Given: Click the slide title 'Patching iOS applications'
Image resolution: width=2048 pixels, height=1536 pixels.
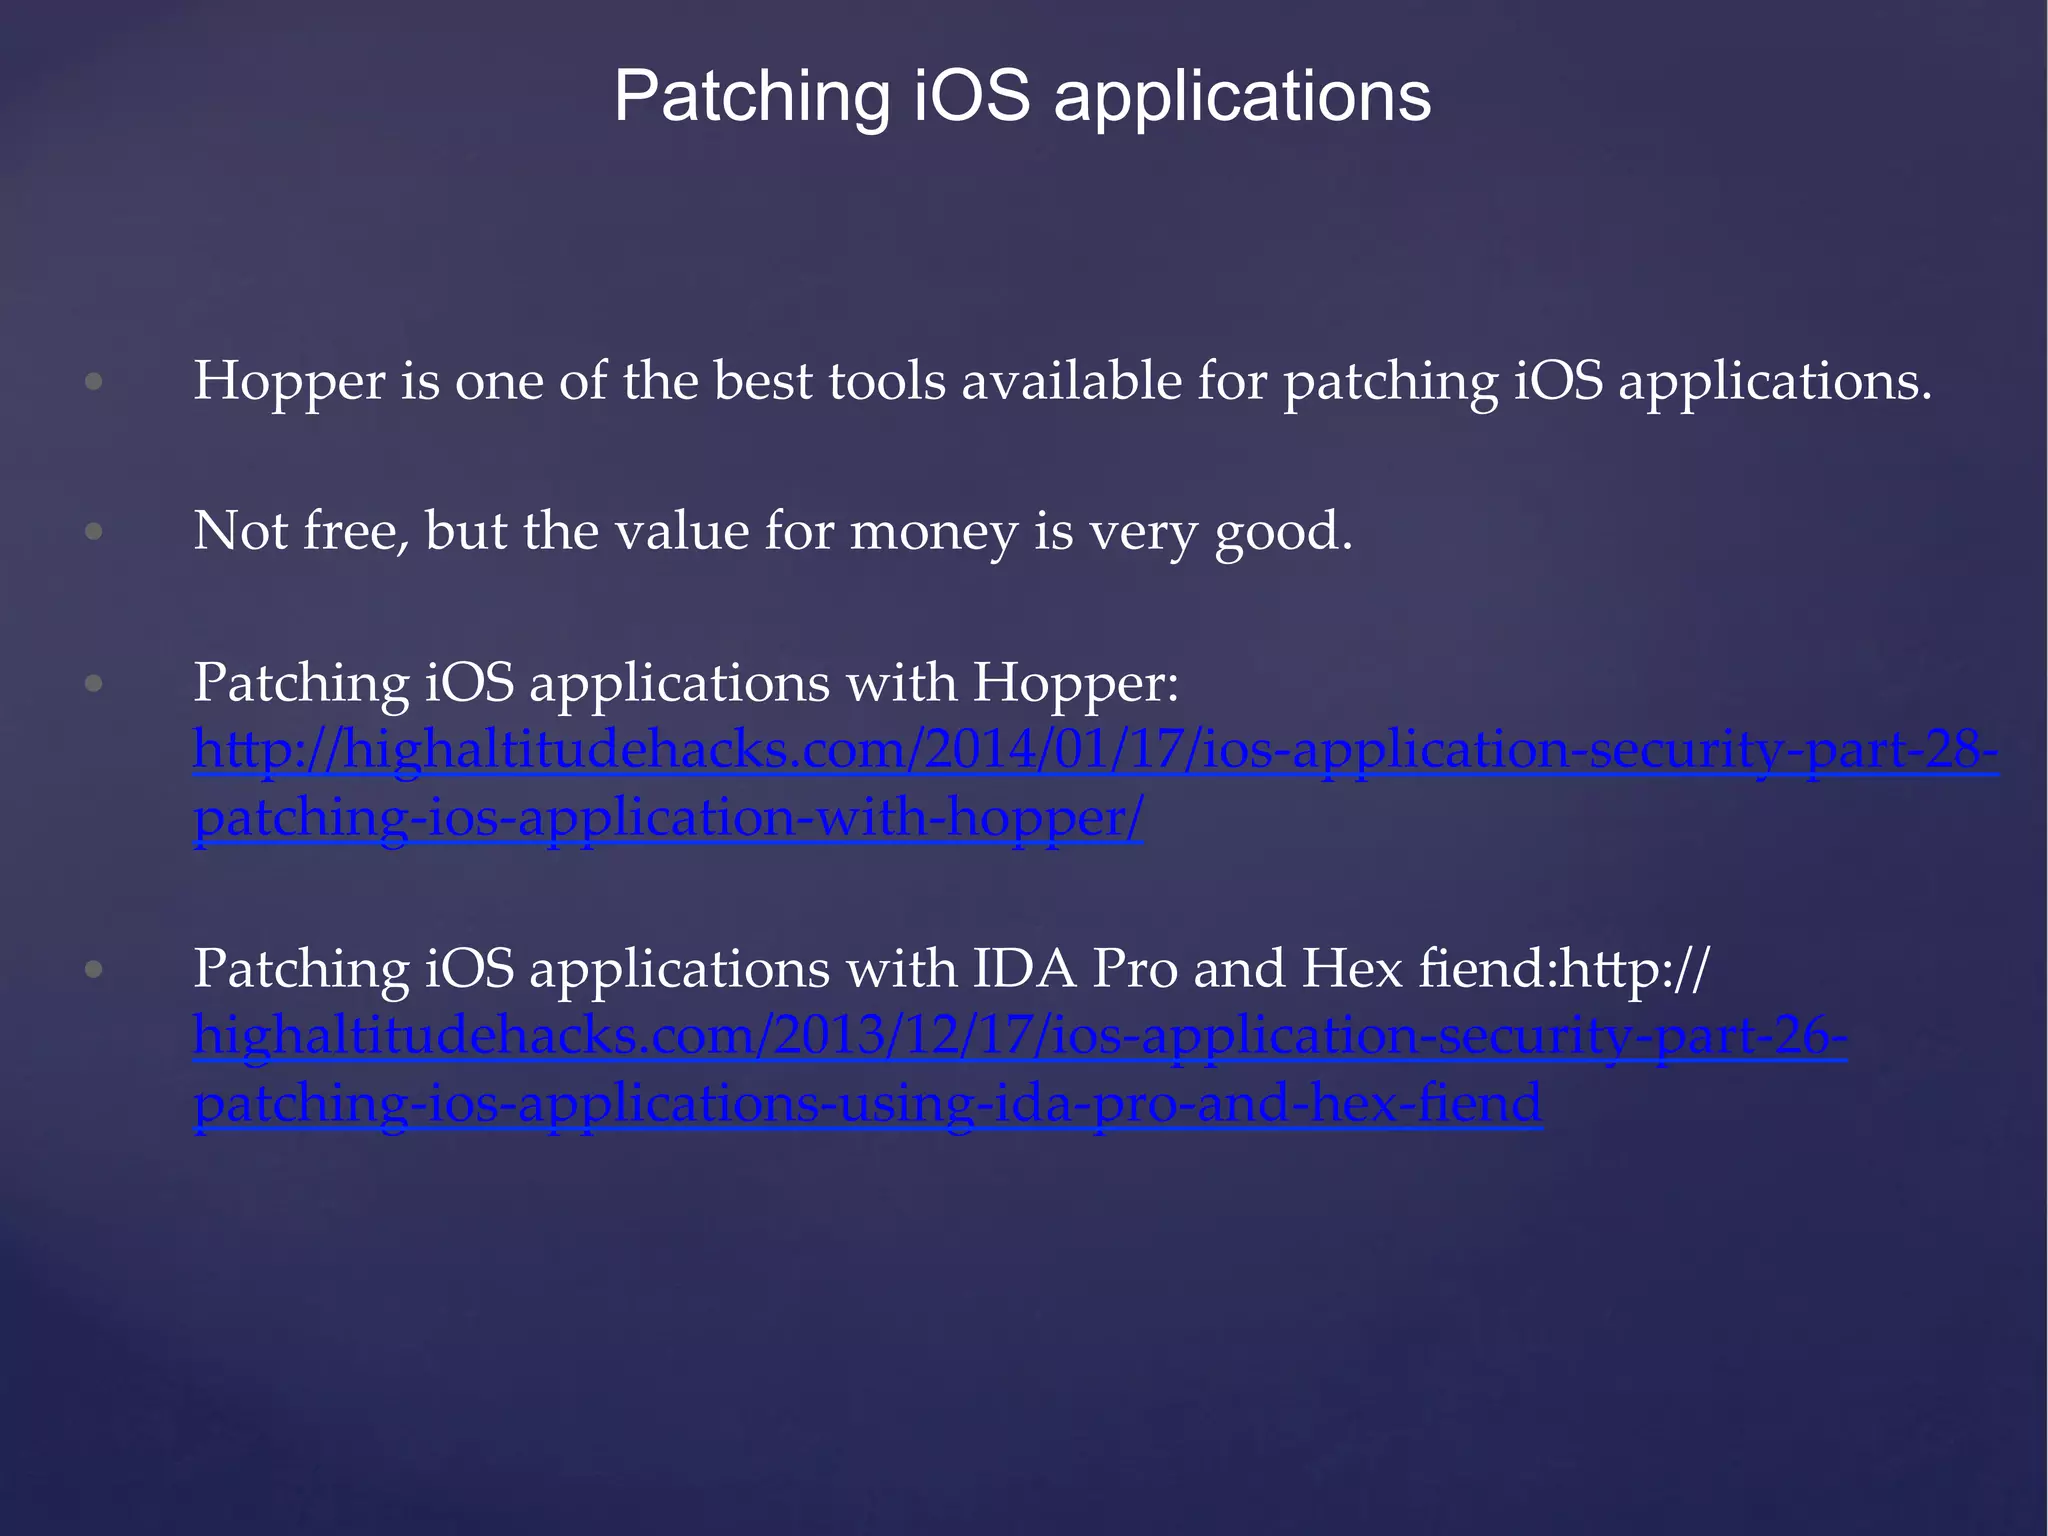Looking at the screenshot, I should pyautogui.click(x=1023, y=99).
